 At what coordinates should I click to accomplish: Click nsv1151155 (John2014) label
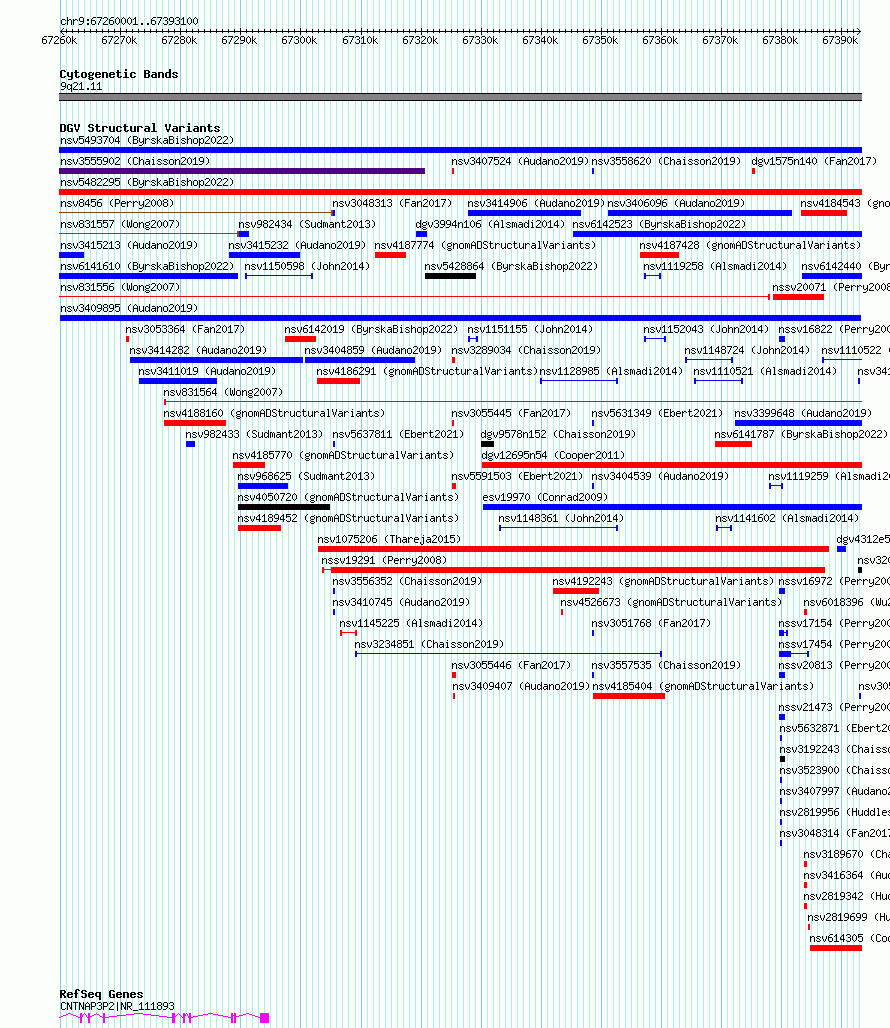click(530, 329)
